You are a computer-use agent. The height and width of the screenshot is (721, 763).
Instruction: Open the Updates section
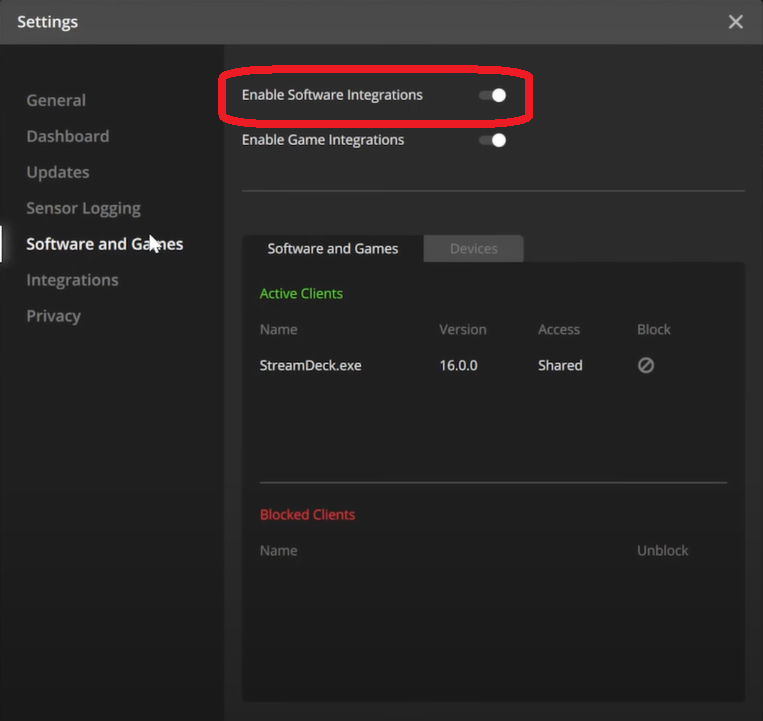(x=58, y=172)
